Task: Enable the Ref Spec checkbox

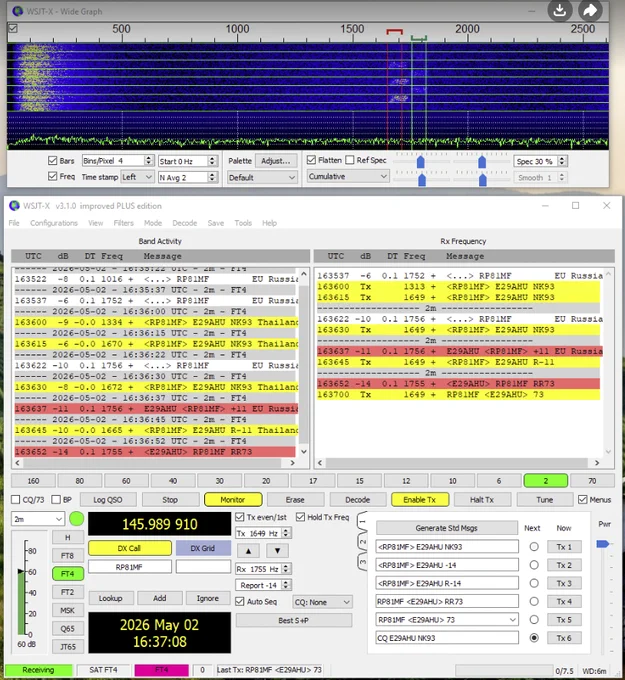Action: [x=350, y=160]
